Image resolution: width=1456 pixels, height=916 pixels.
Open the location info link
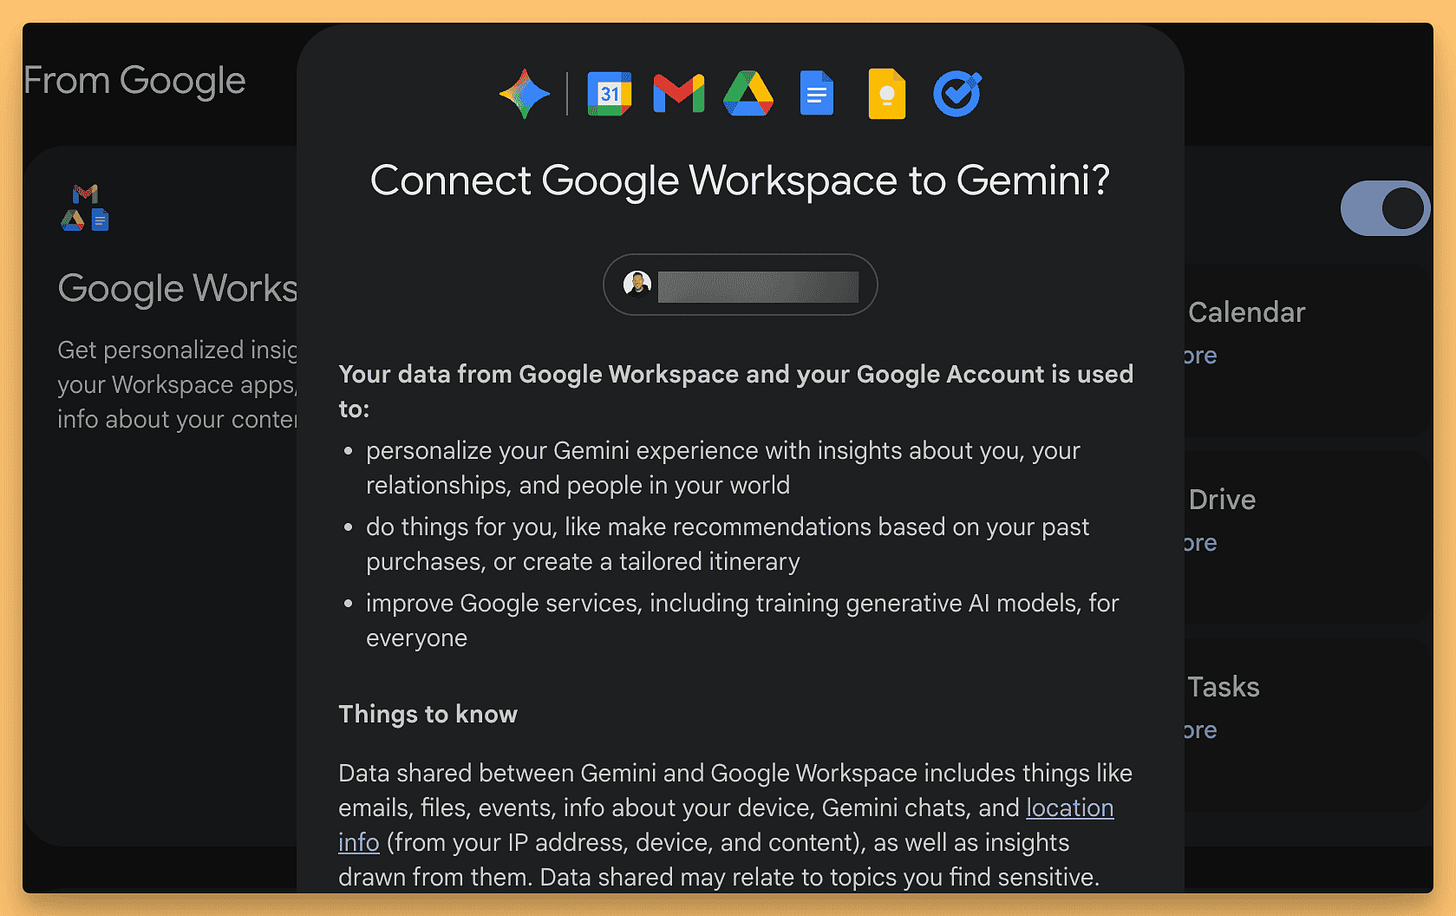point(726,825)
